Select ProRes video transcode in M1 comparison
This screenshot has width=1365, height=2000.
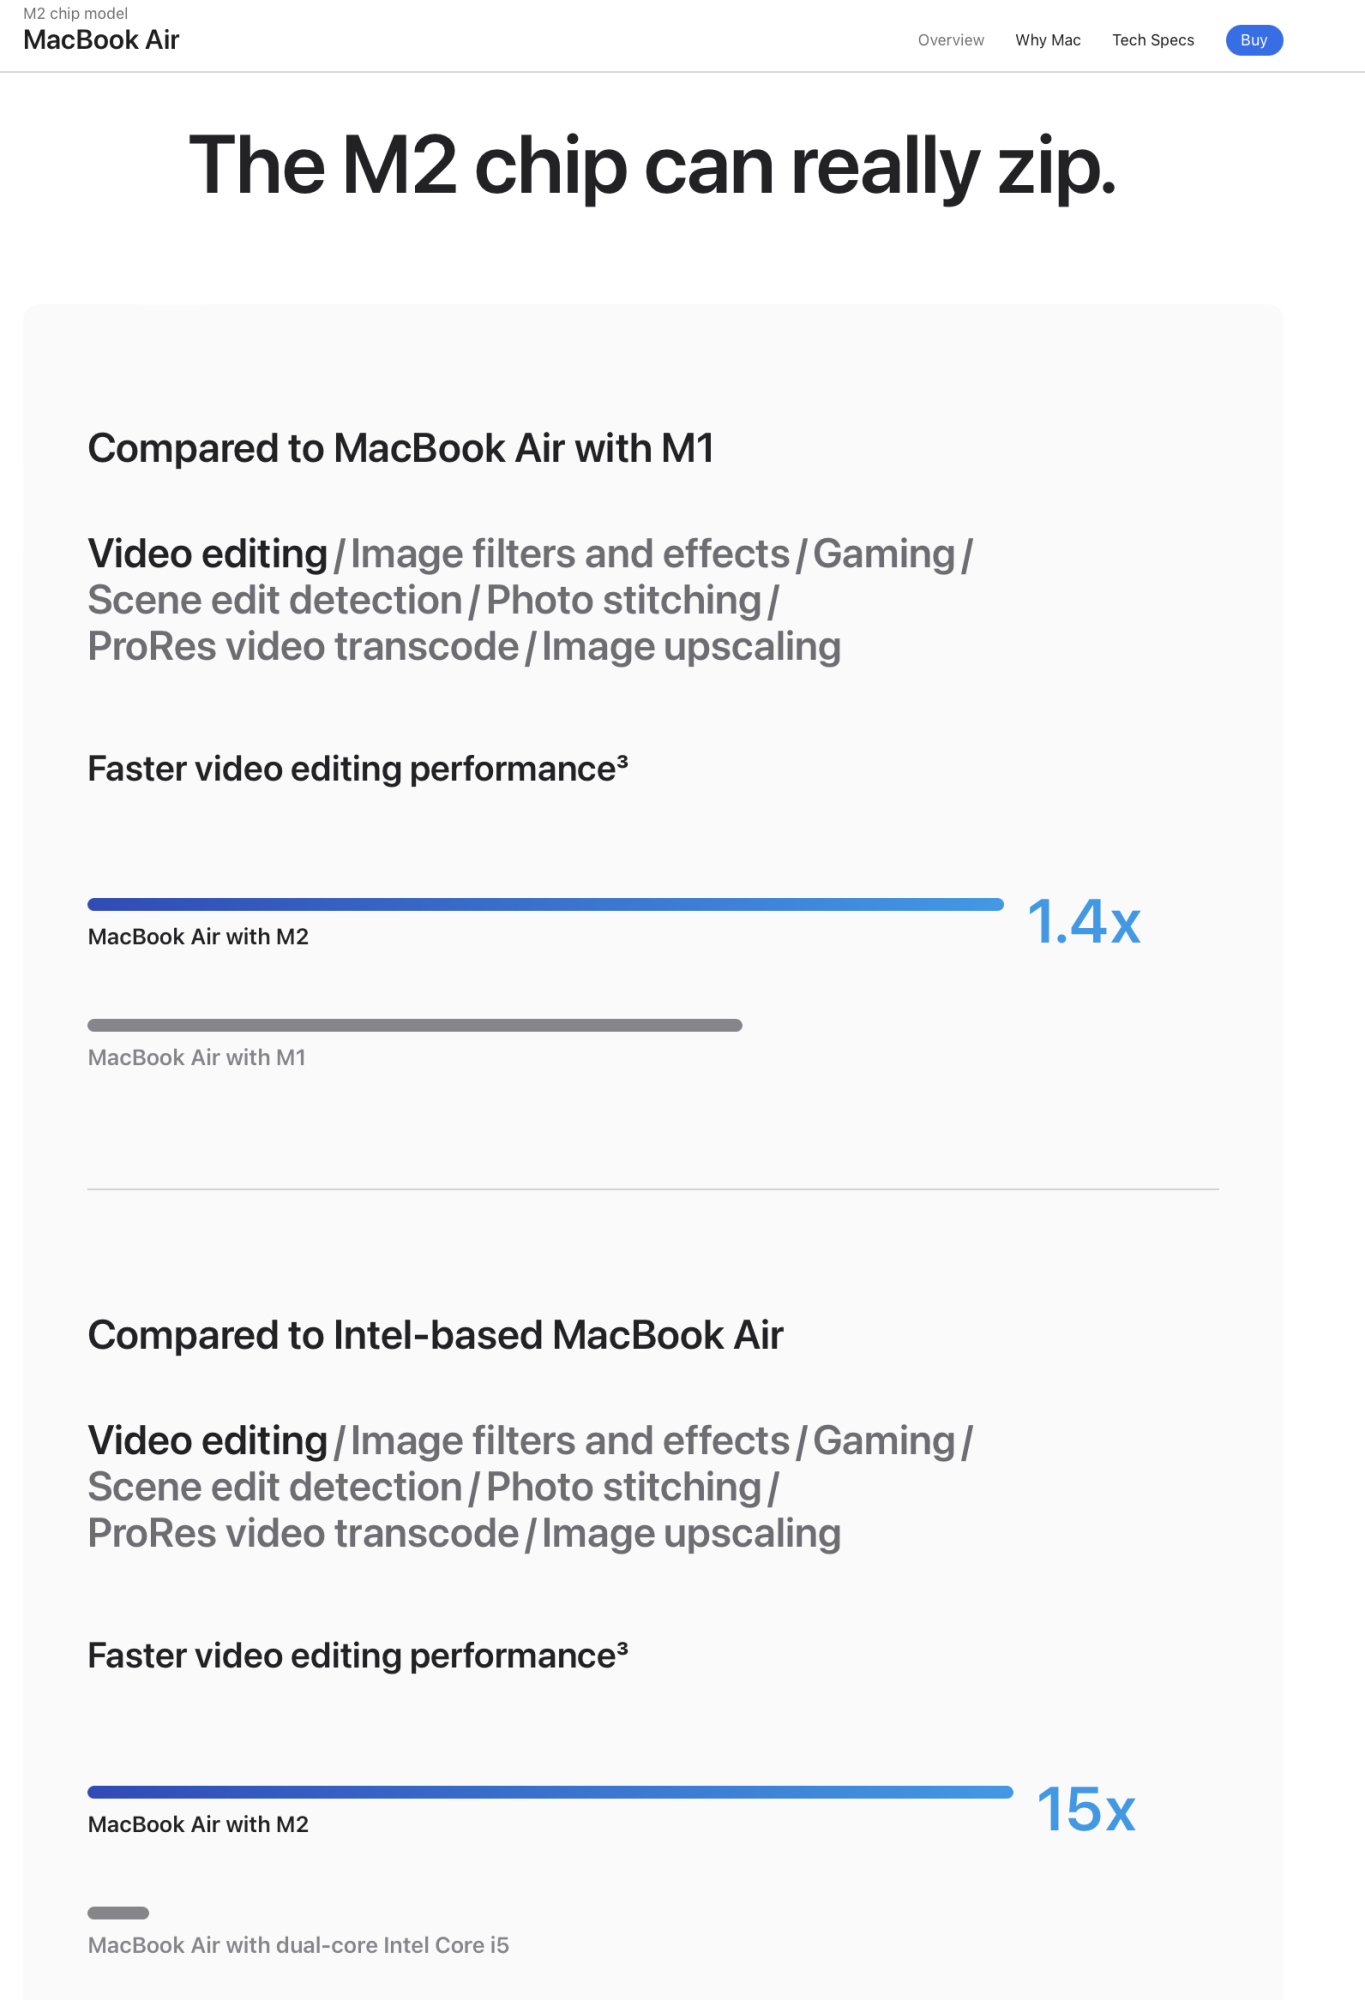point(303,647)
